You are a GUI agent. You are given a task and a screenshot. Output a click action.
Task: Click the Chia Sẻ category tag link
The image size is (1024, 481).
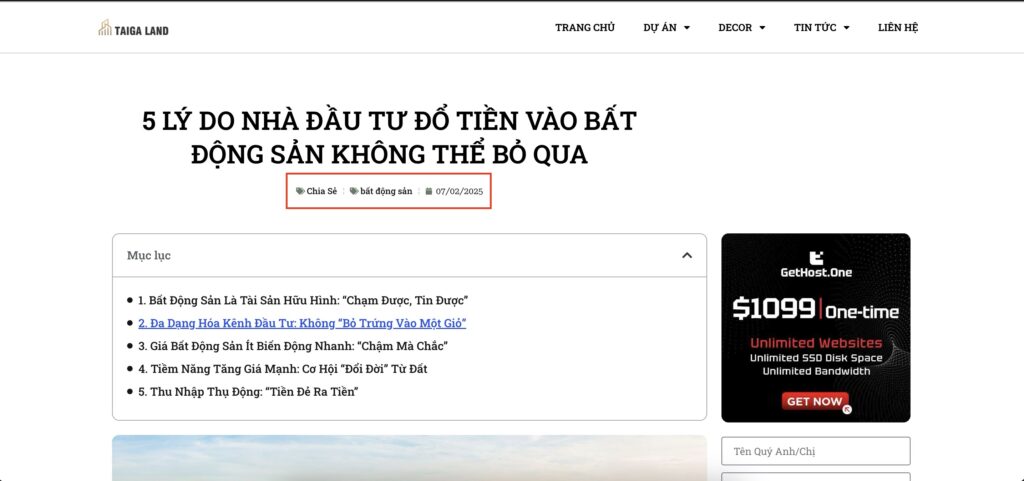pyautogui.click(x=321, y=191)
